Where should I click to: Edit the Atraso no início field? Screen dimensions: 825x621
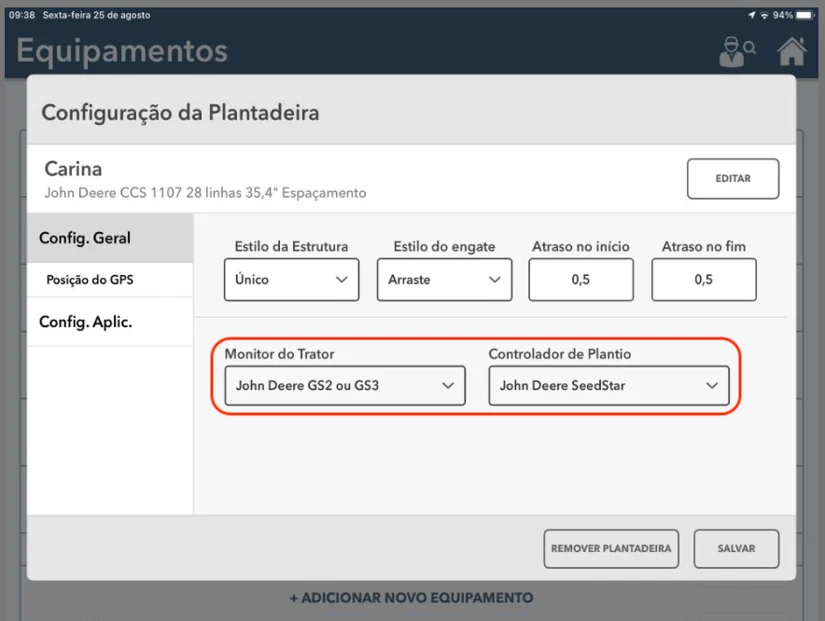click(x=581, y=280)
